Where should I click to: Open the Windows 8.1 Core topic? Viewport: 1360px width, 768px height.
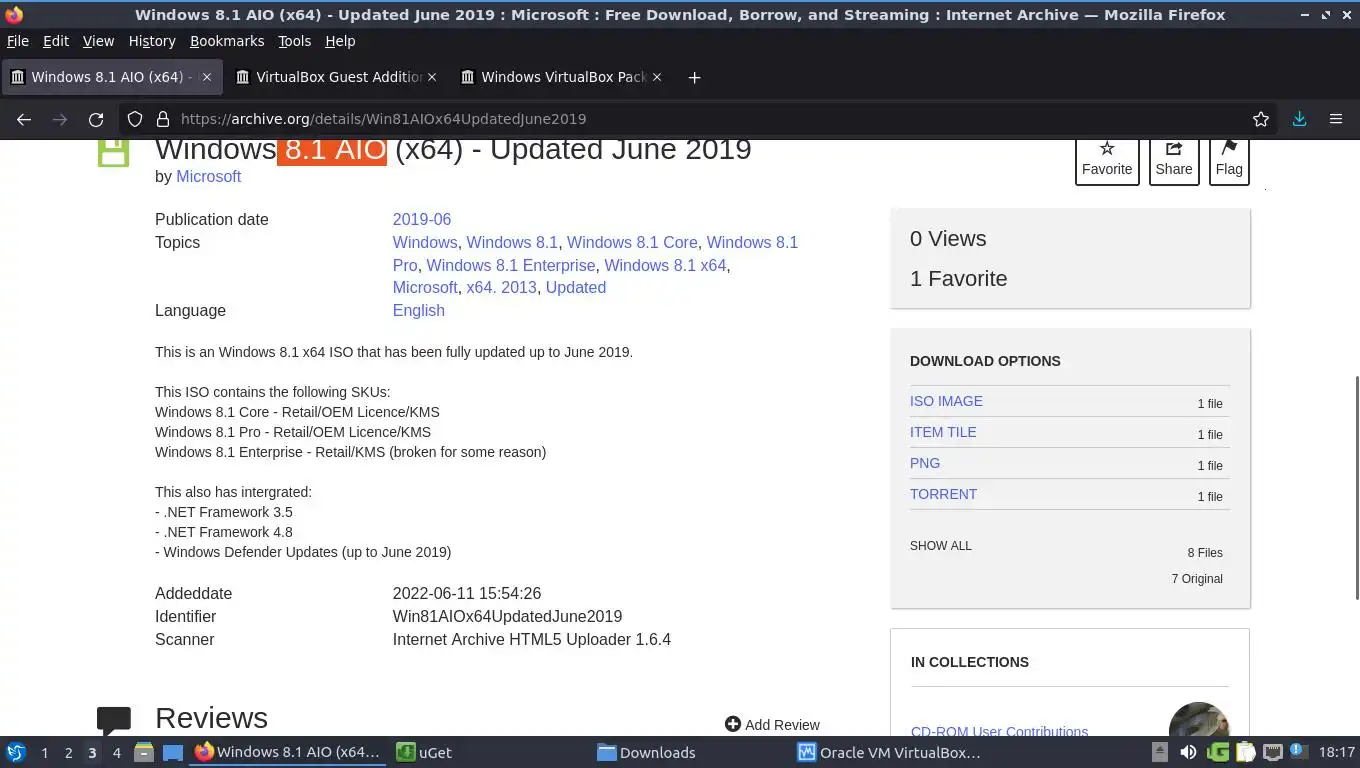632,242
